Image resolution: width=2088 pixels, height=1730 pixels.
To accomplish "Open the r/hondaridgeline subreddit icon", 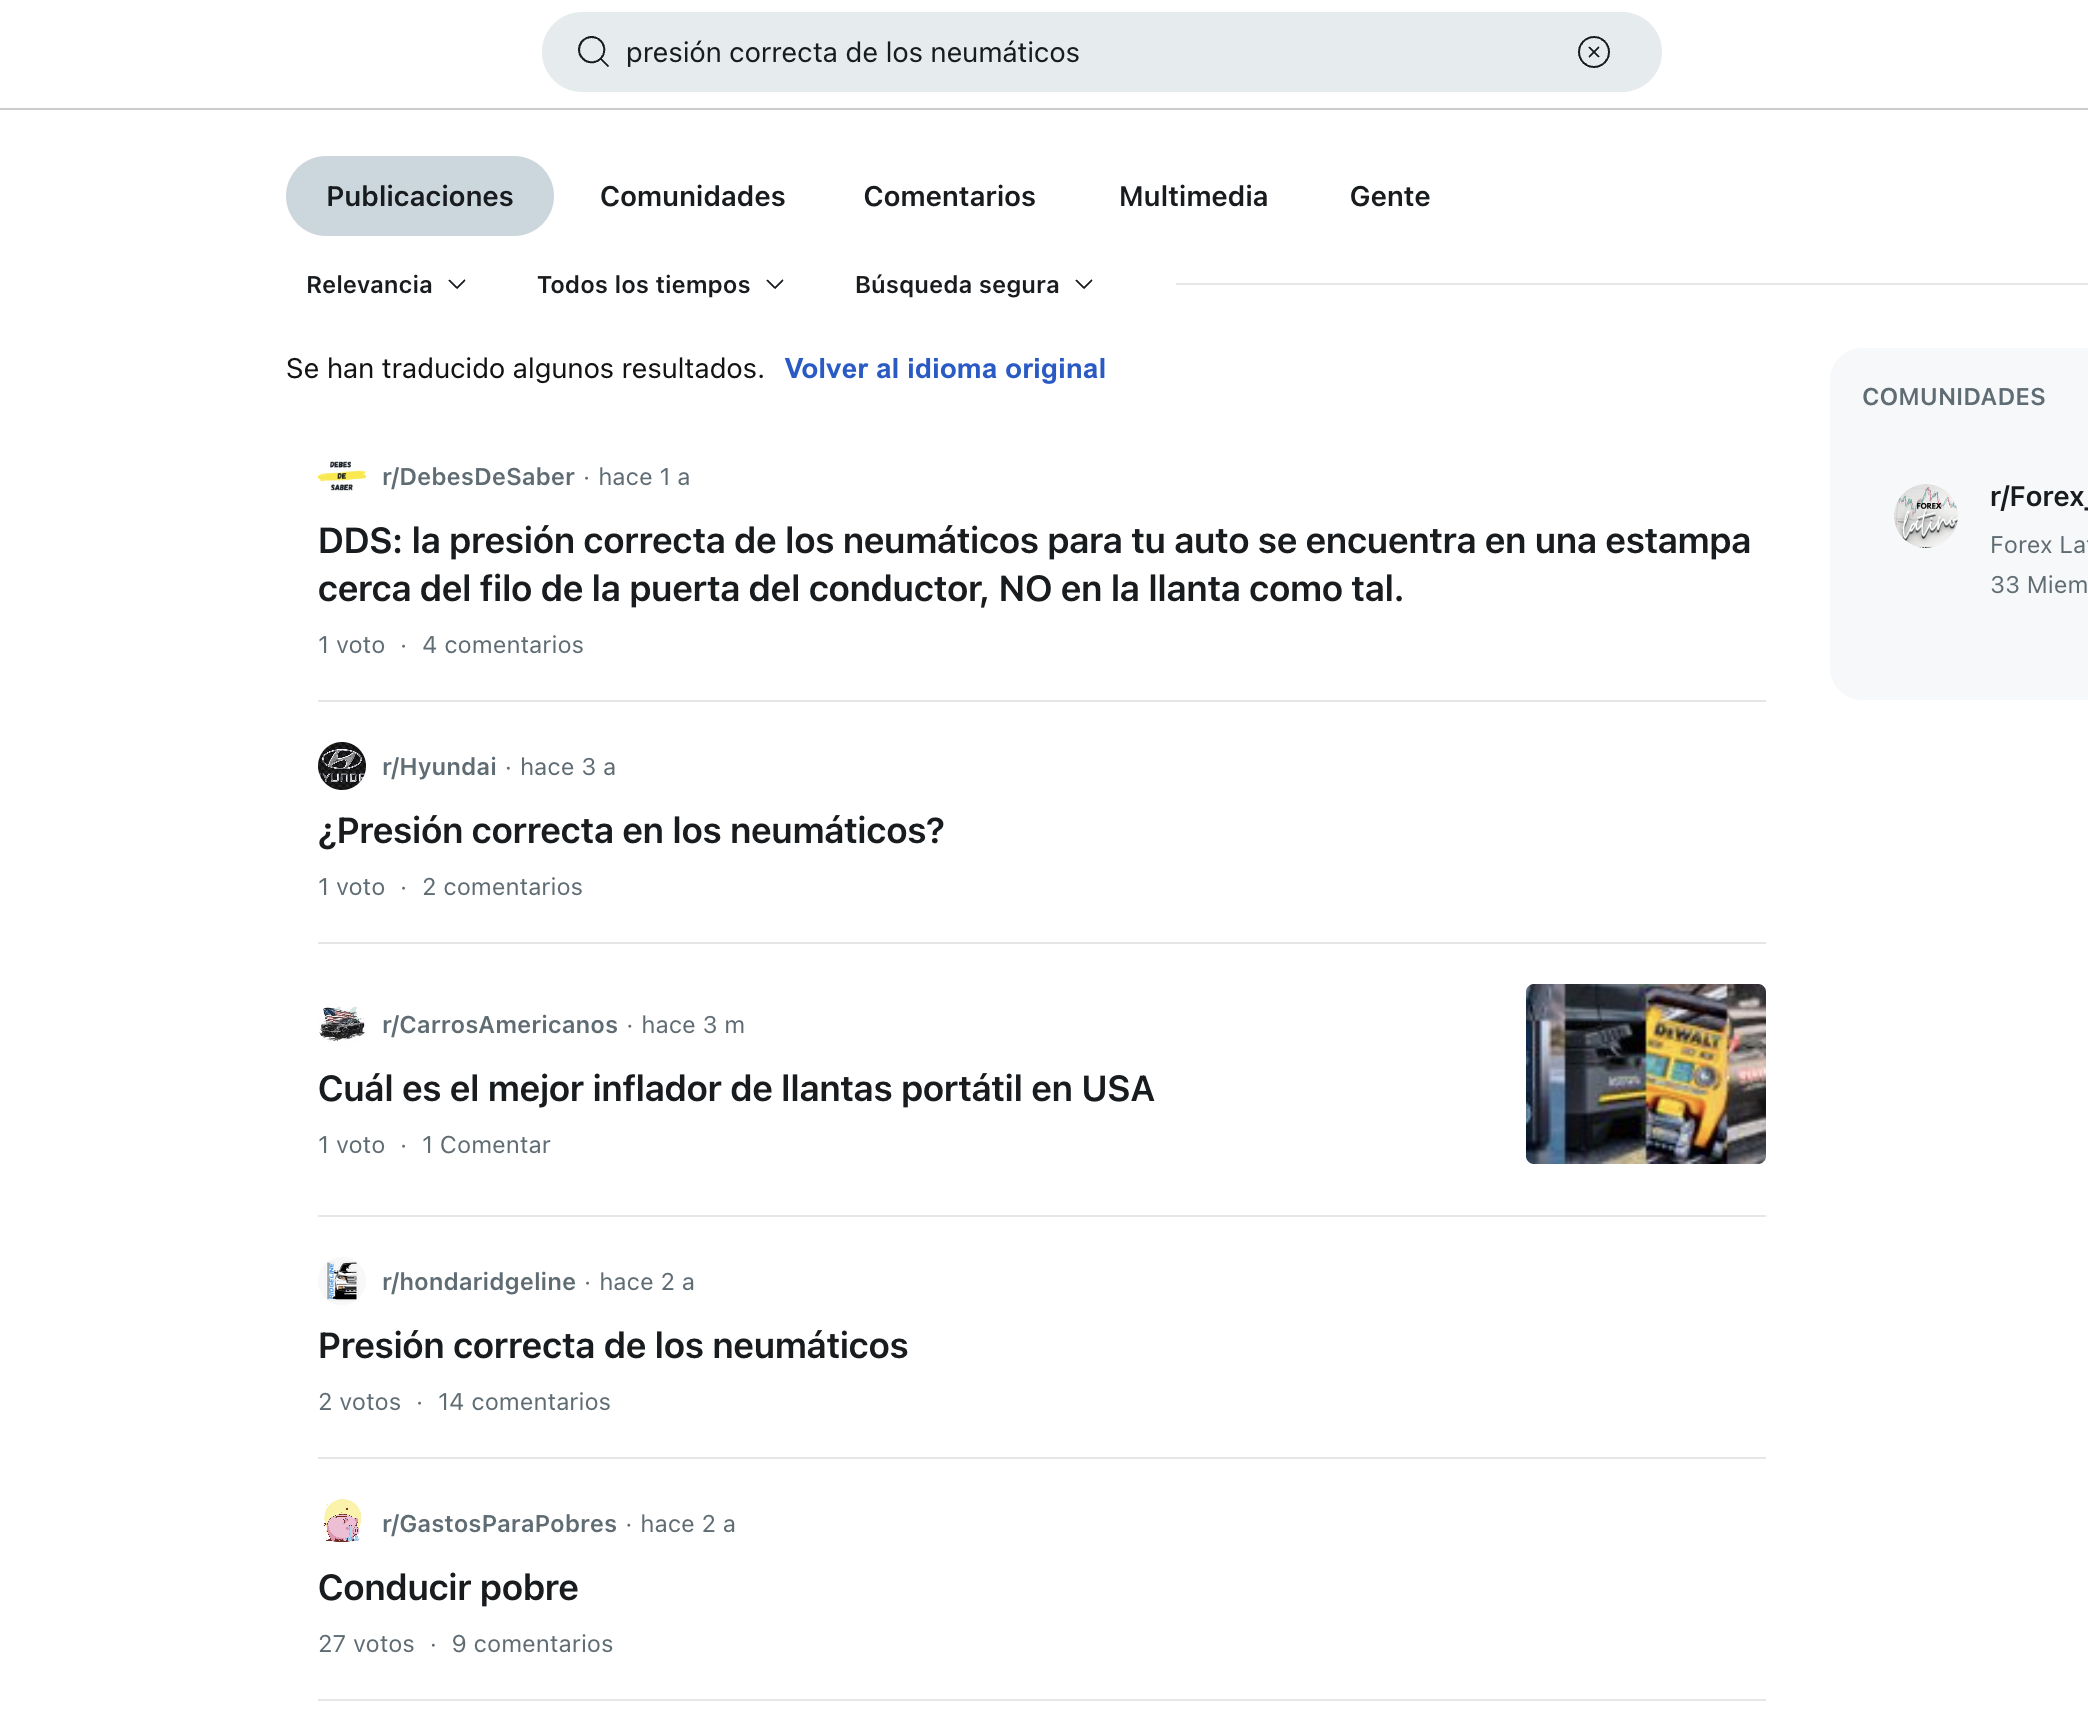I will [341, 1281].
